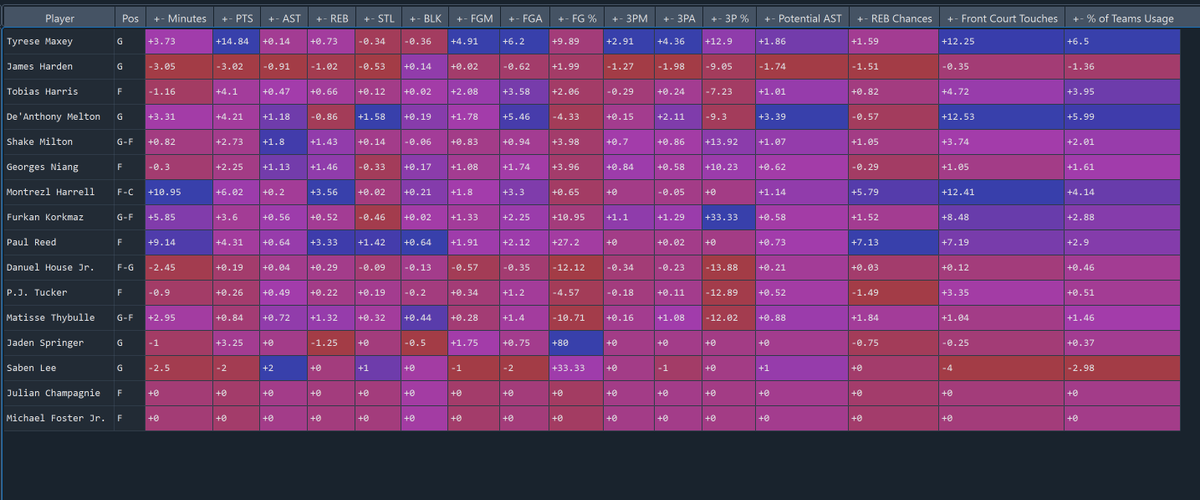Sort by the +- PTS column header
1200x500 pixels.
(x=236, y=18)
